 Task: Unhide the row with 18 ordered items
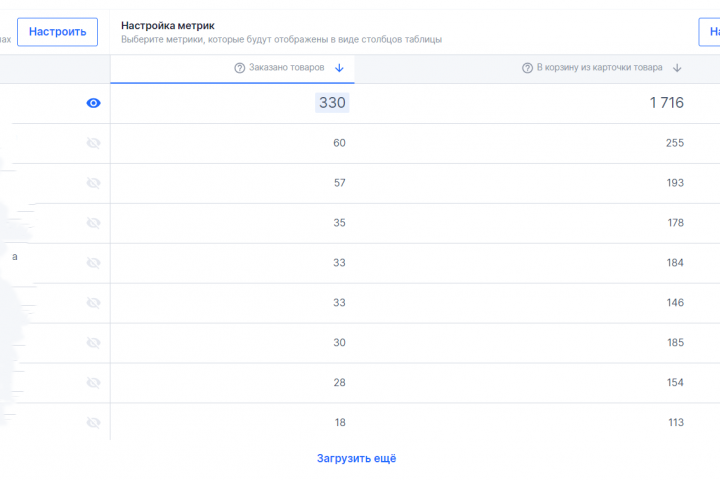[x=94, y=423]
